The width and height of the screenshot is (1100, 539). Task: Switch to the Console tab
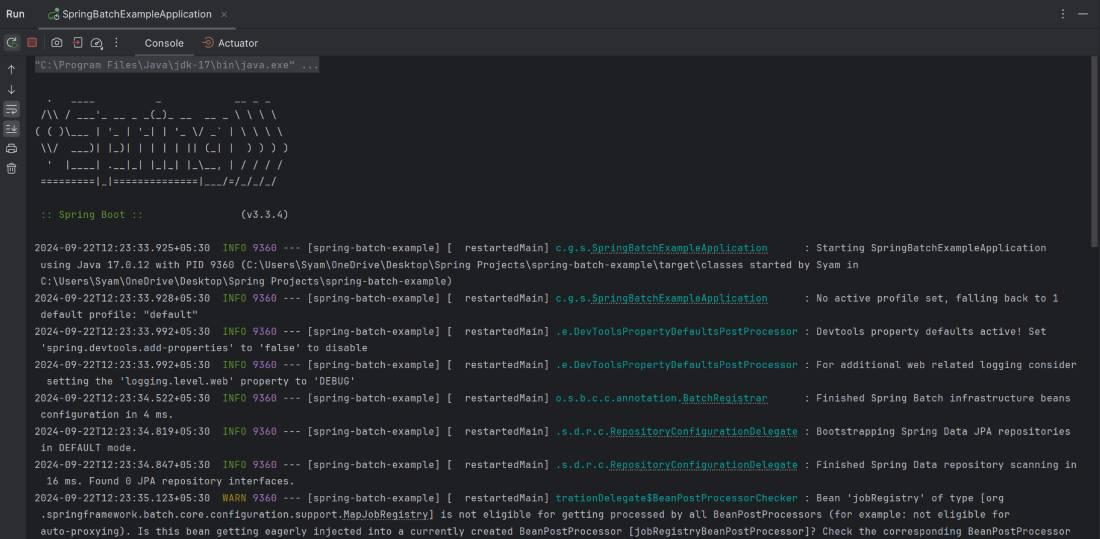(x=164, y=43)
